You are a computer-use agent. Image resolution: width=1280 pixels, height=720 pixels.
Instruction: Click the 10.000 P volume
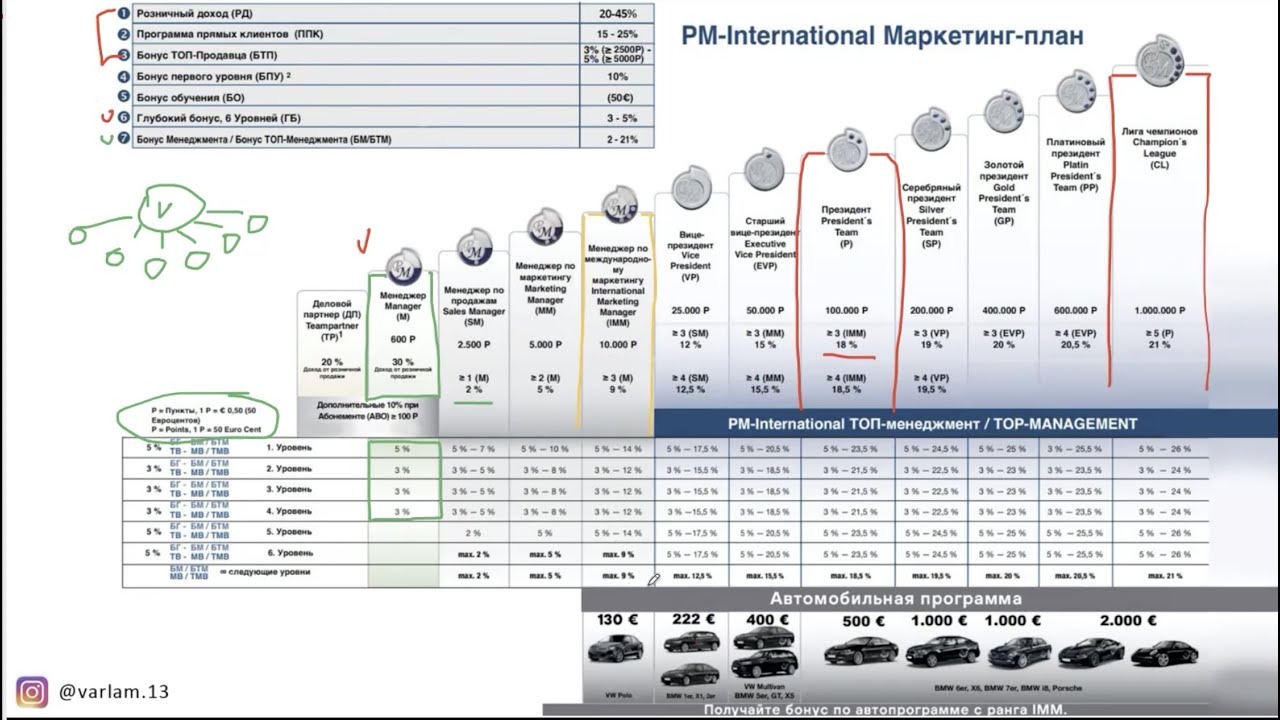point(619,344)
